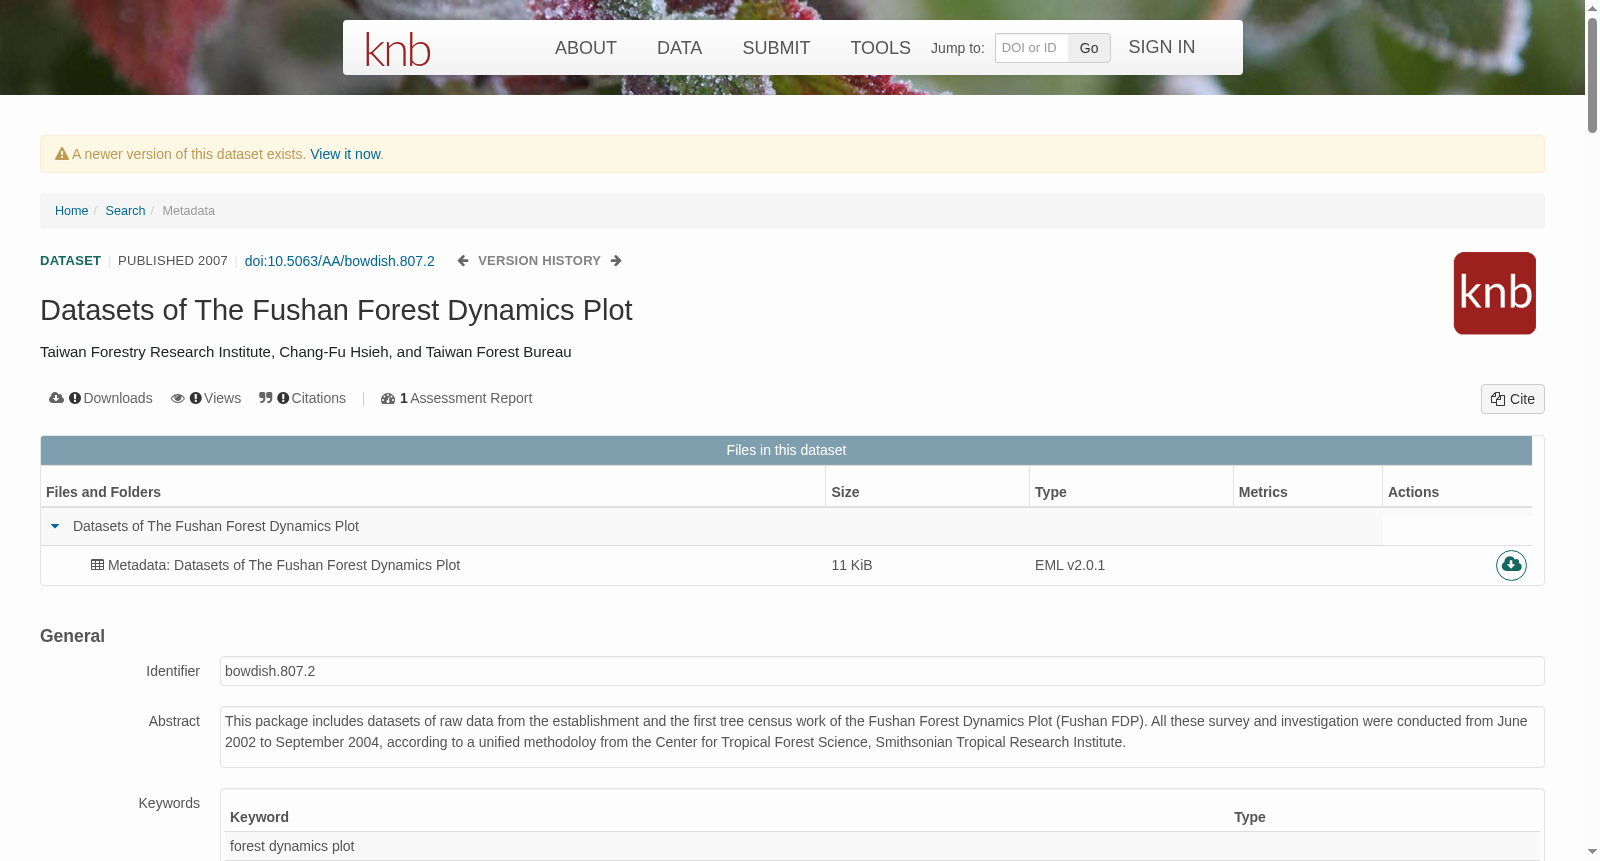Click the warning triangle icon in alert
This screenshot has height=861, width=1600.
62,154
